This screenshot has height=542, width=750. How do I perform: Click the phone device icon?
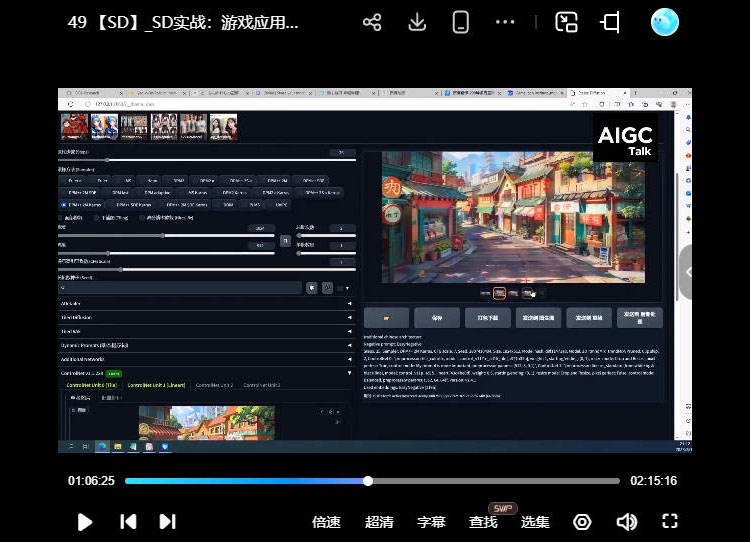point(461,22)
